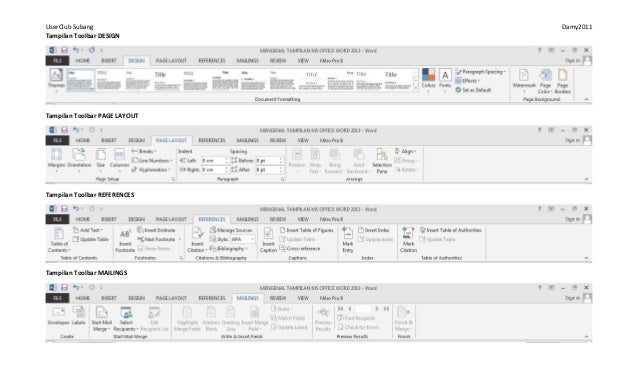638x388 pixels.
Task: Click Wrap Text in the Arrange group
Action: [x=315, y=161]
